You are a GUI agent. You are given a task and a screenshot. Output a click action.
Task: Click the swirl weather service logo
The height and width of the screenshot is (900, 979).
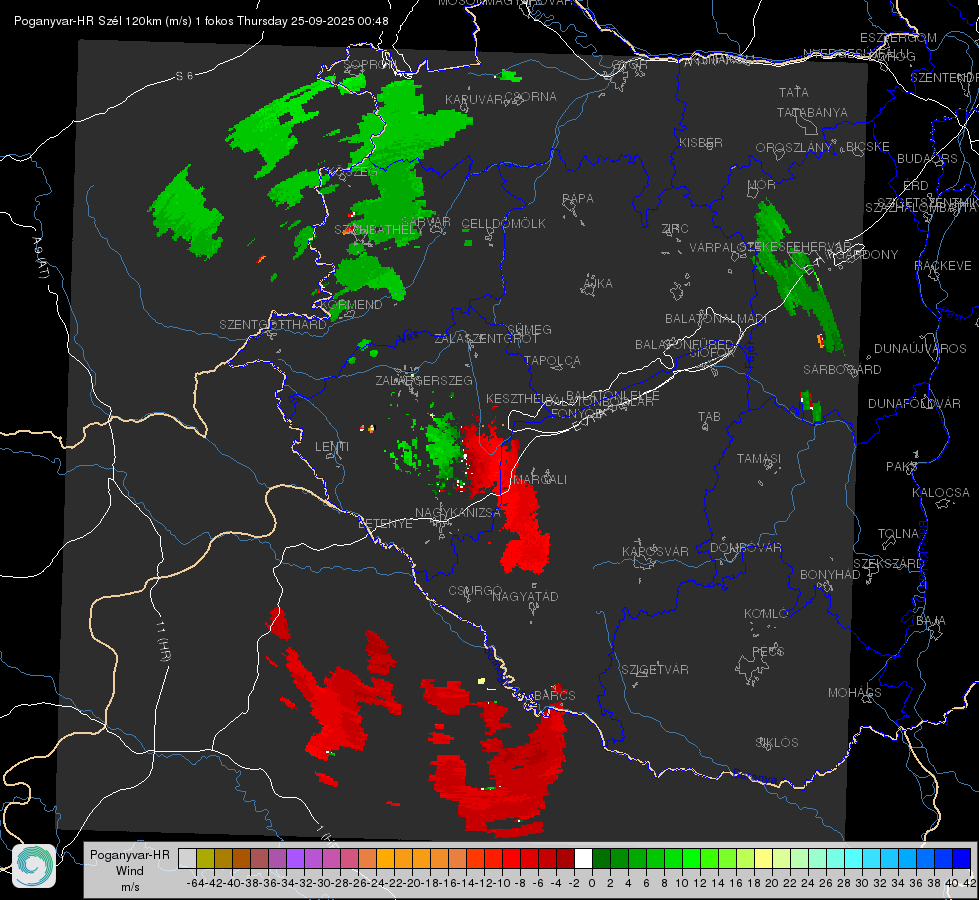pyautogui.click(x=34, y=866)
